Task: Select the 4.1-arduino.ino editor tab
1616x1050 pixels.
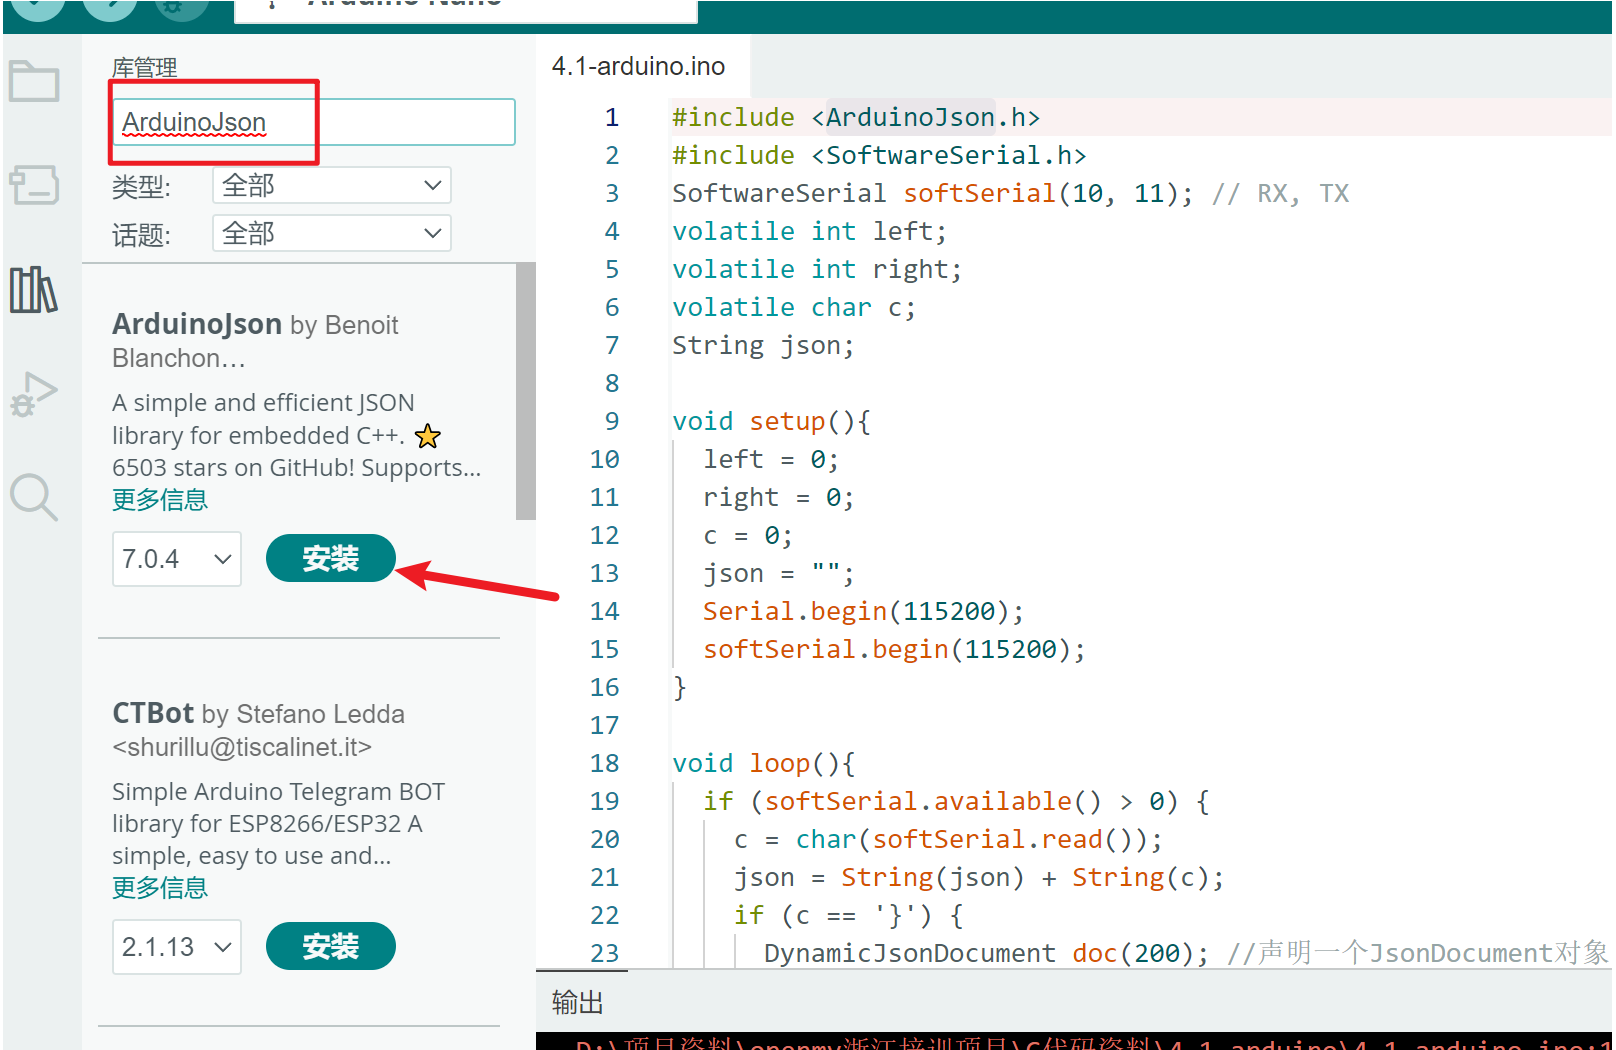Action: click(639, 66)
